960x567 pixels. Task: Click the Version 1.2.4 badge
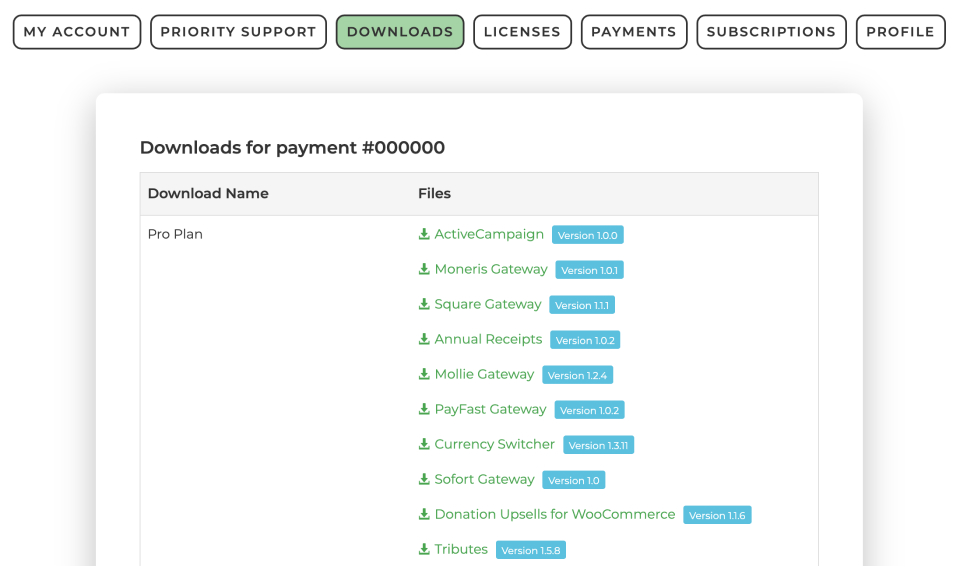[577, 375]
